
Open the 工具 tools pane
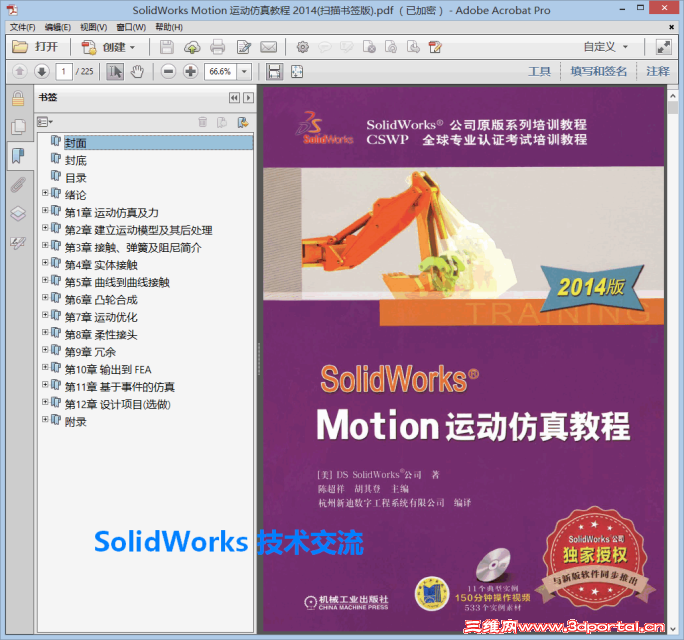(539, 71)
